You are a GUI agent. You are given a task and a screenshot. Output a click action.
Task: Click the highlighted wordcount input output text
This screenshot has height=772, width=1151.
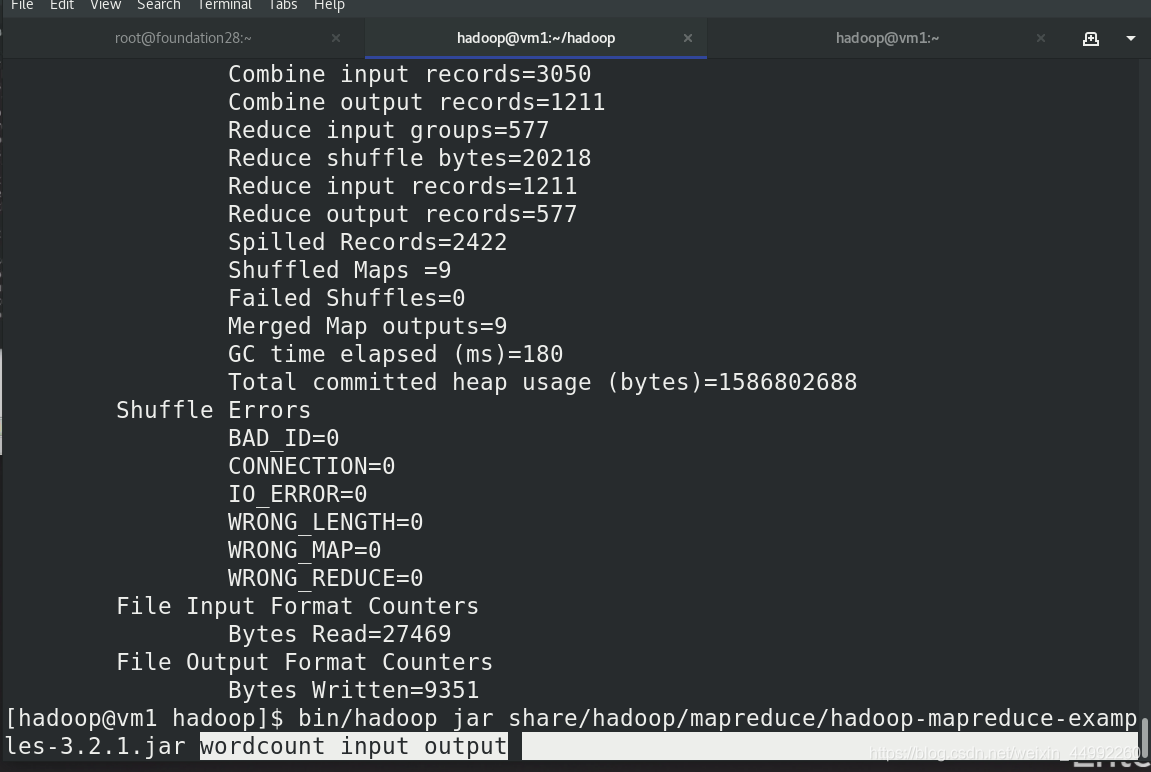point(354,746)
